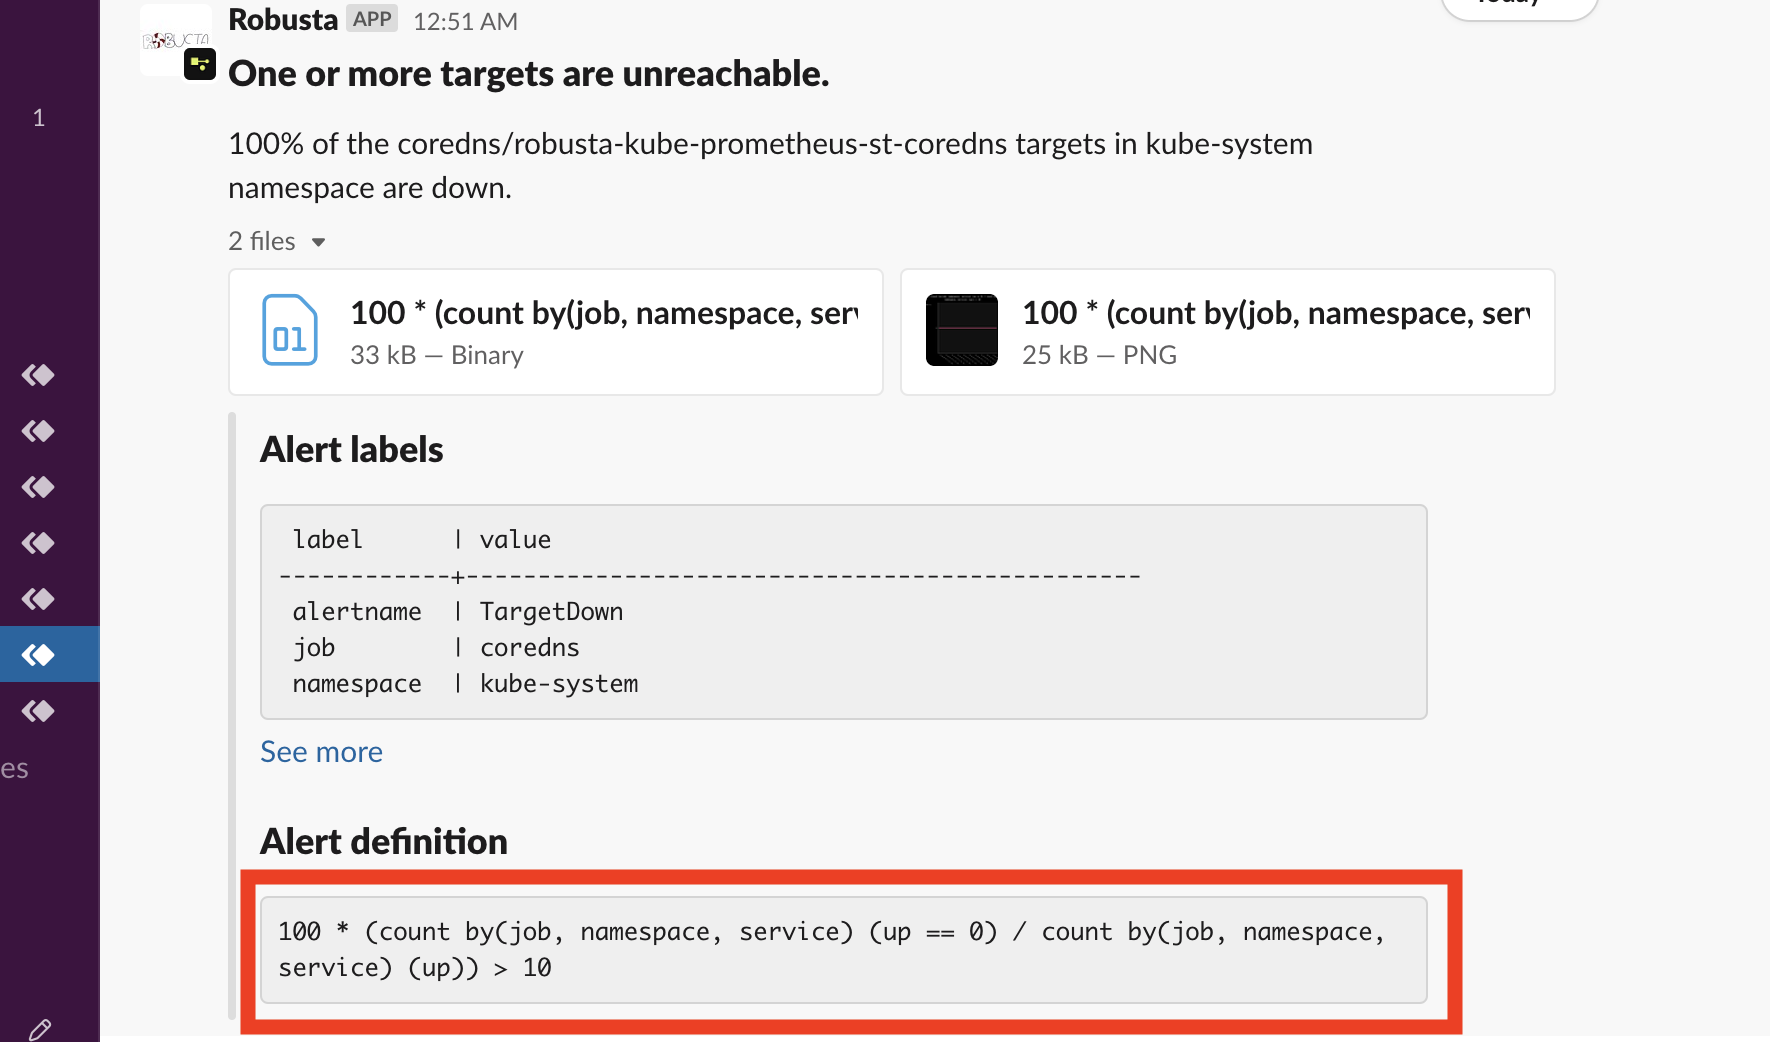Click the blue binary file icon
1770x1042 pixels.
click(289, 330)
